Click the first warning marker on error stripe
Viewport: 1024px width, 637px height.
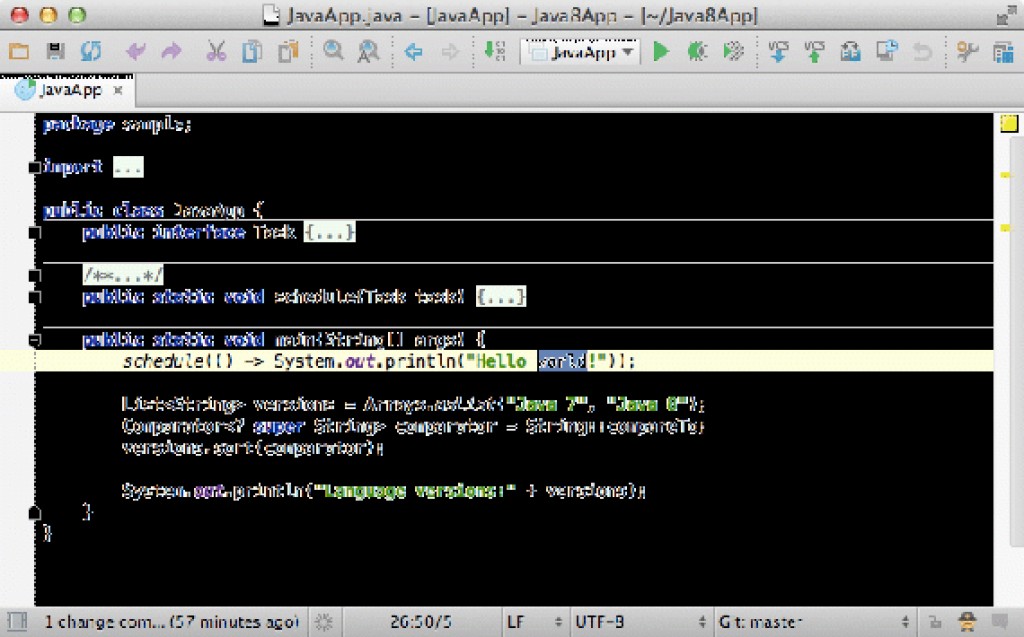(1005, 174)
